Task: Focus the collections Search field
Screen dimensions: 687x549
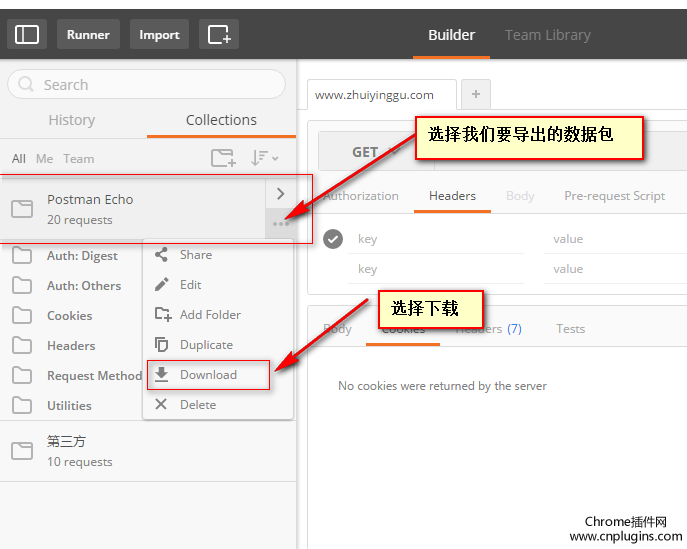Action: coord(146,84)
